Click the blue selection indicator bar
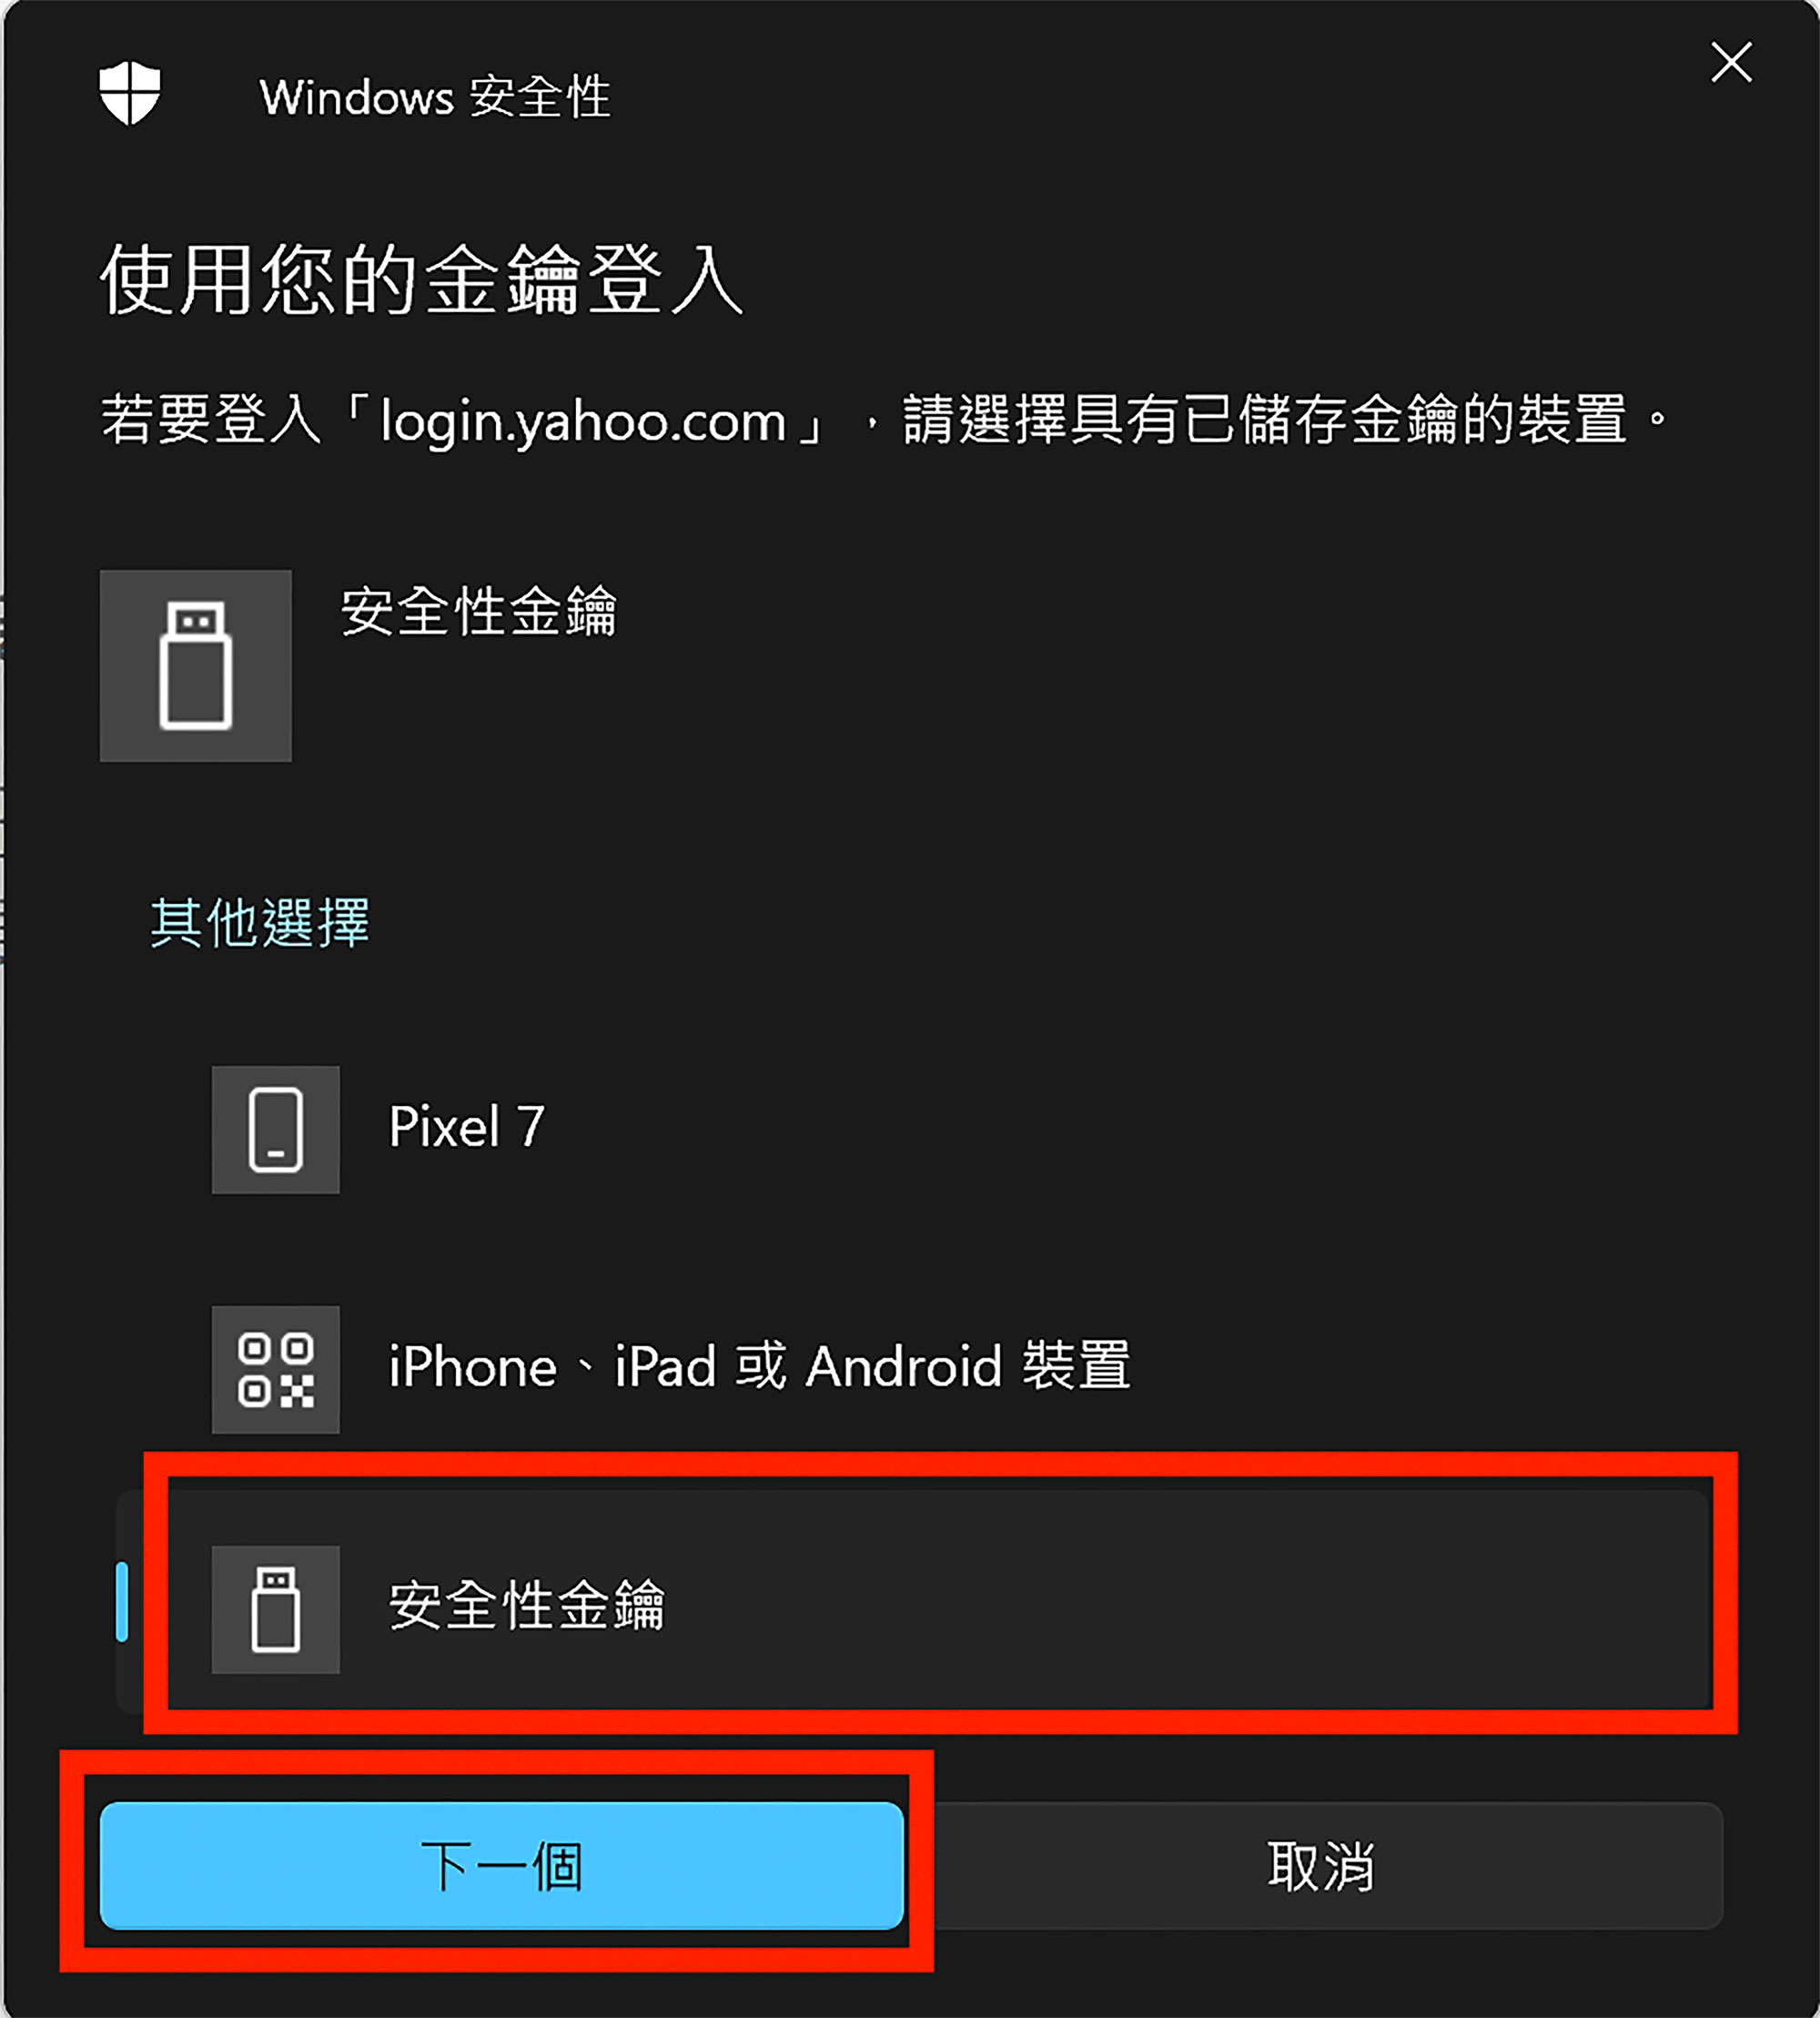1820x2018 pixels. 122,1601
